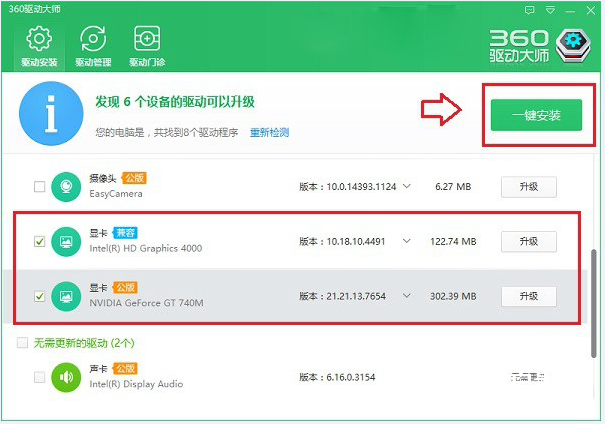
Task: Click 升级 button for NVIDIA GeForce GT 740M
Action: (529, 296)
